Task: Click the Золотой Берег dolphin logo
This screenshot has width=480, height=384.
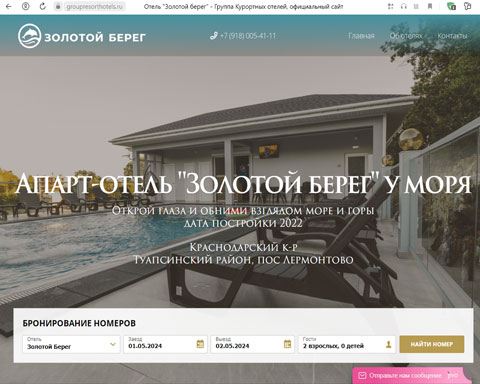Action: click(x=82, y=36)
